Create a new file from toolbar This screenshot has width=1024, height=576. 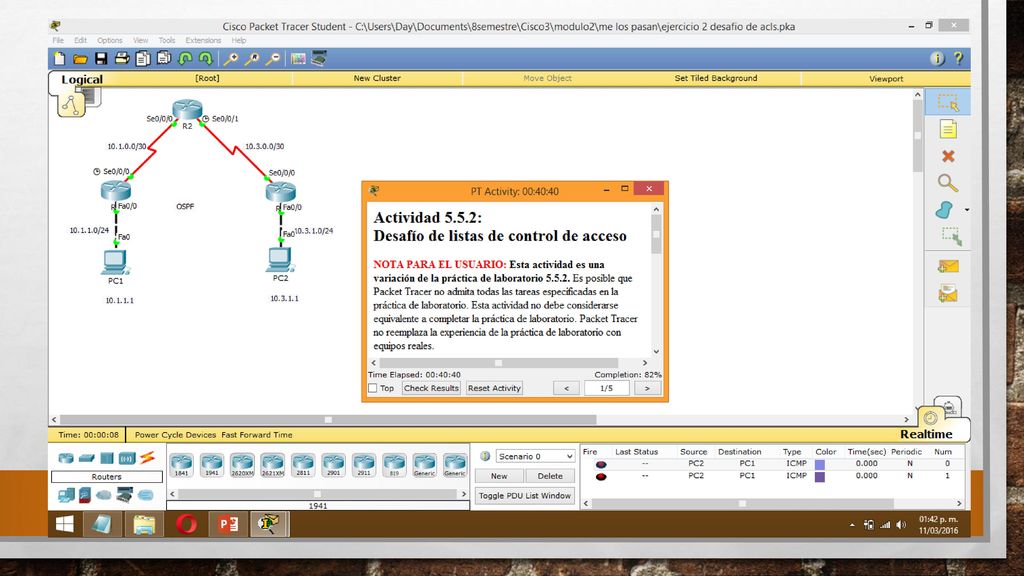click(x=59, y=59)
